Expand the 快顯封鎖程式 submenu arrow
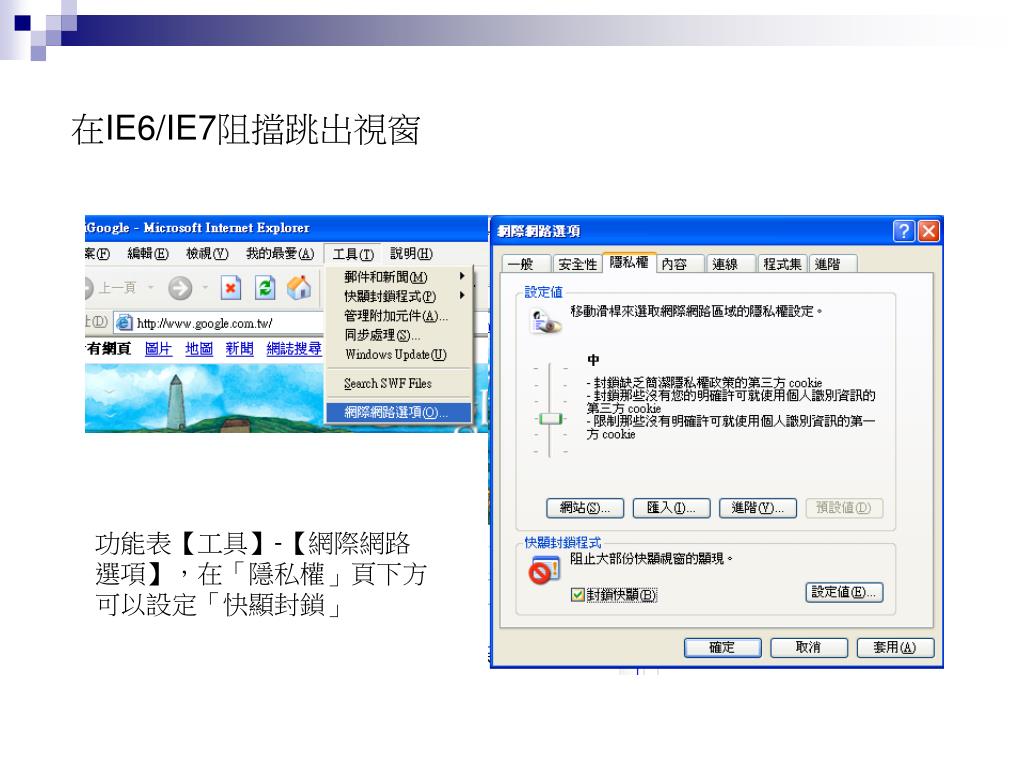This screenshot has height=768, width=1024. pyautogui.click(x=462, y=296)
